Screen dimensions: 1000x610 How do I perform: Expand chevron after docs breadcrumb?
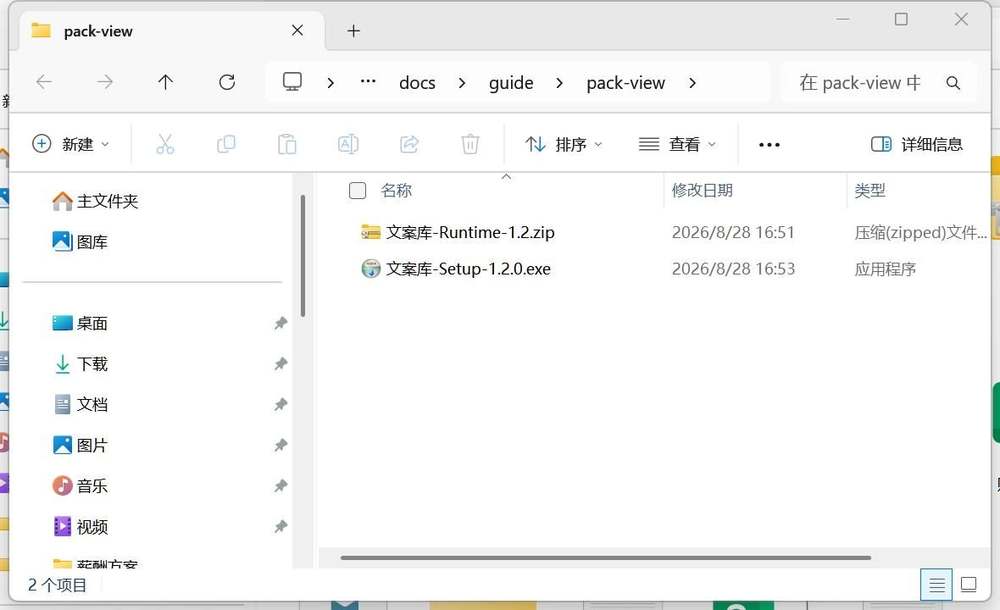462,83
